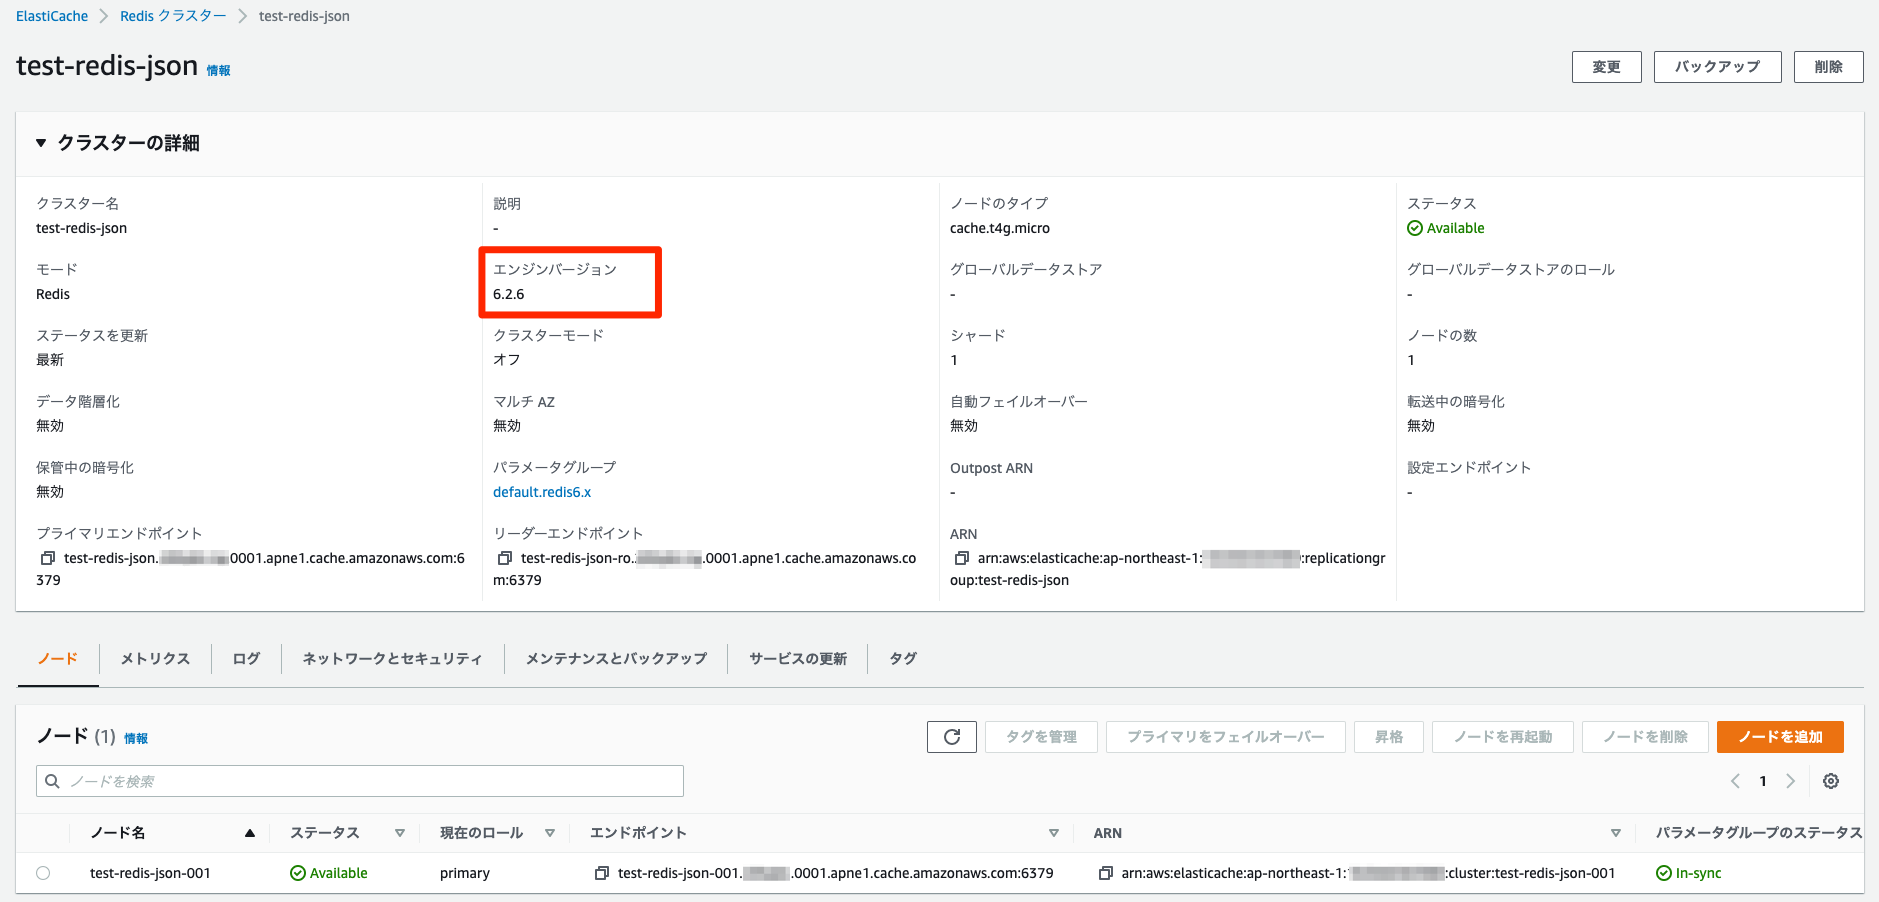Copy the cluster ARN
Screen dimensions: 1879x902
958,558
